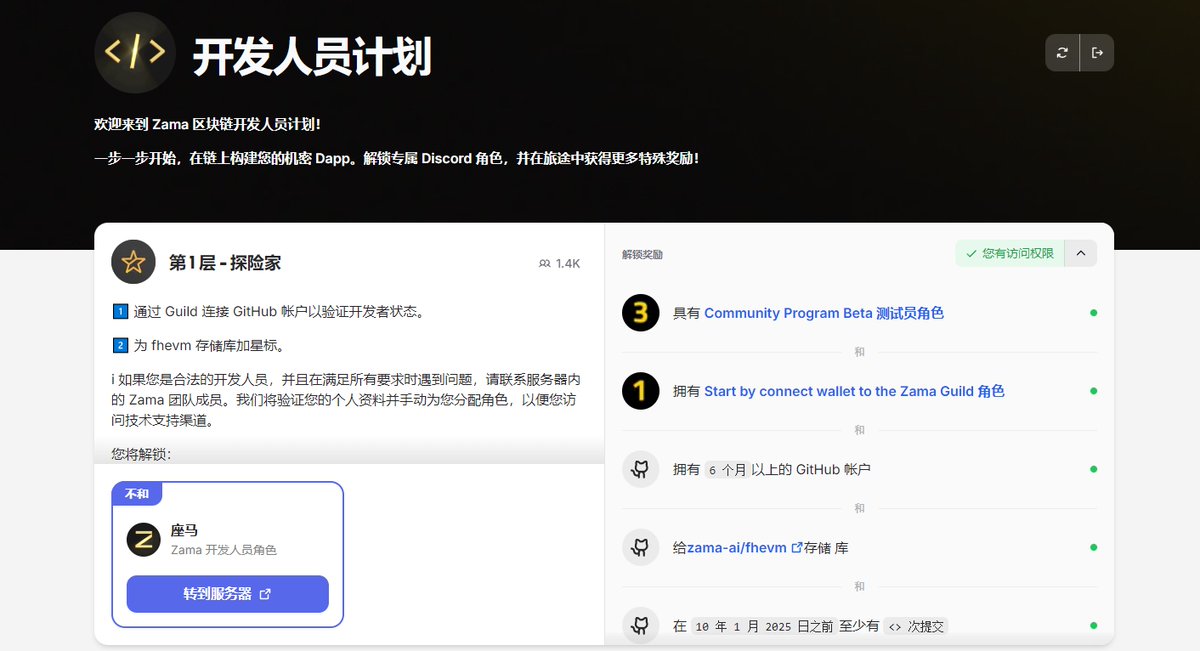
Task: Click the logout arrow icon in header
Action: (1097, 53)
